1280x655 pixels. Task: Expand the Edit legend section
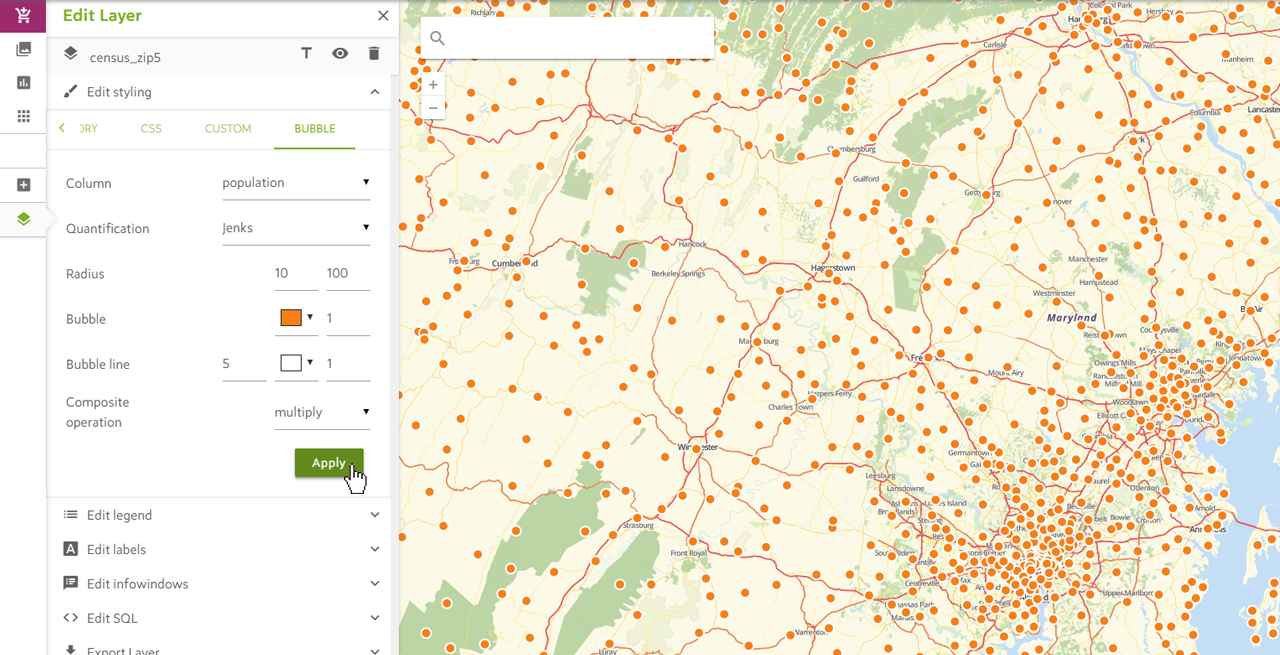coord(375,515)
